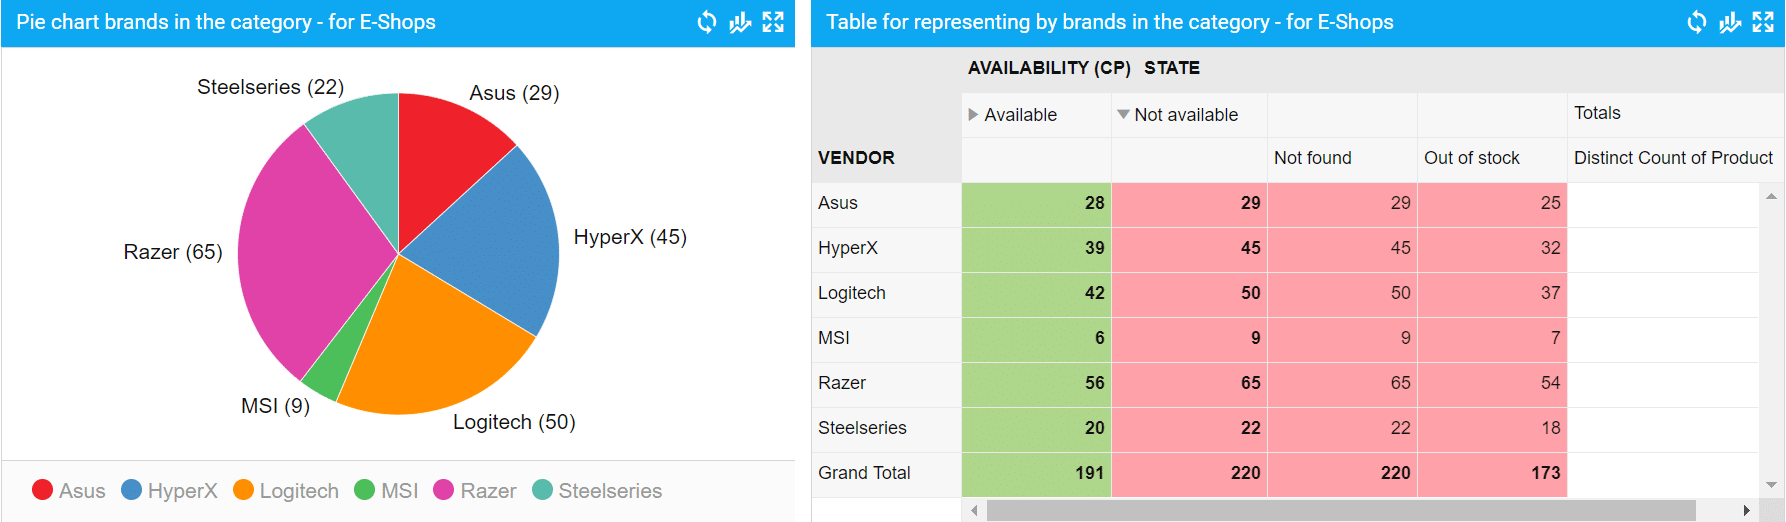This screenshot has height=522, width=1786.
Task: Toggle Asus series in pie legend
Action: click(x=69, y=491)
